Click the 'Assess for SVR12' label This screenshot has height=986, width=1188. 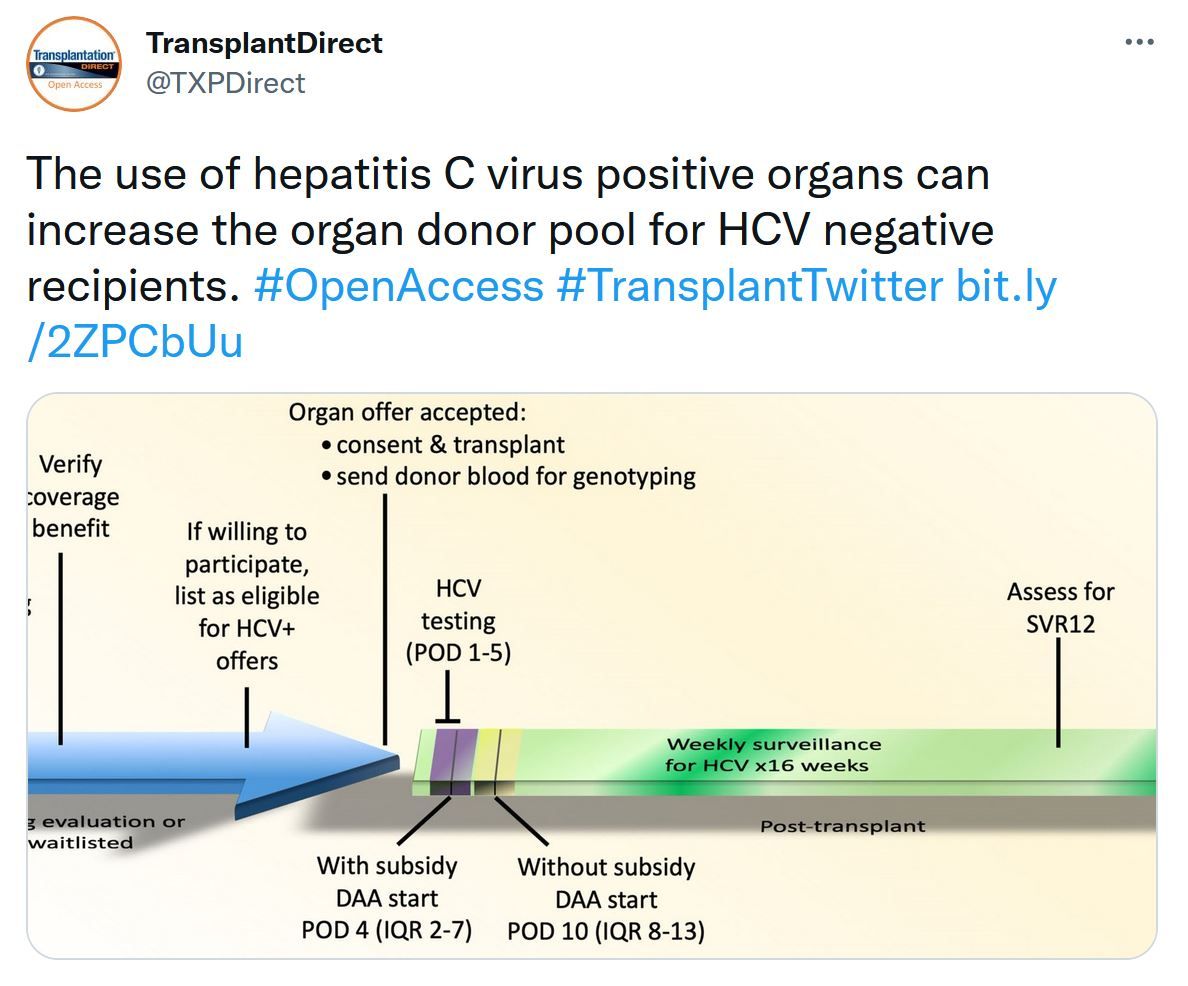pos(1060,608)
